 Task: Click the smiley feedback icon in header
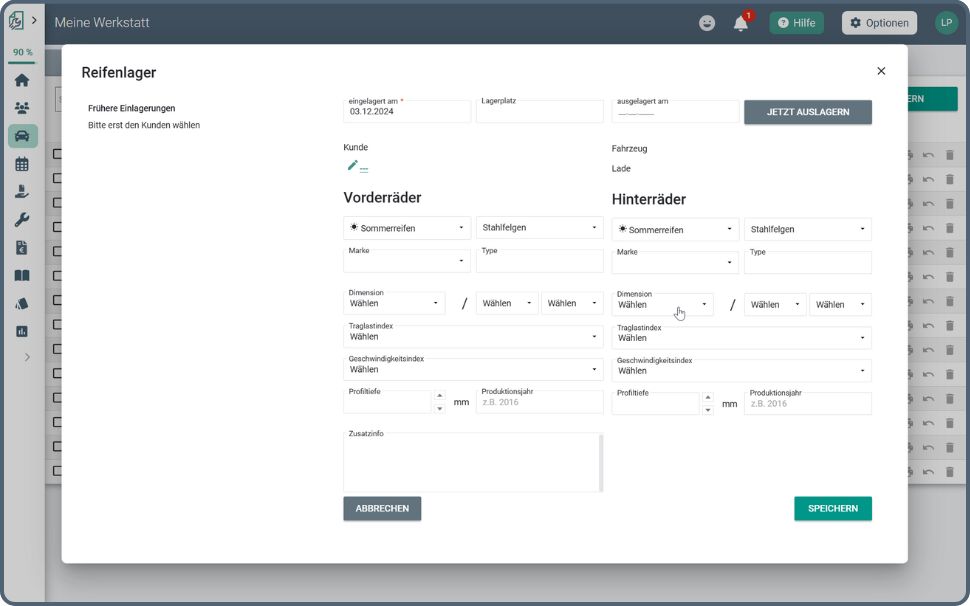coord(707,23)
